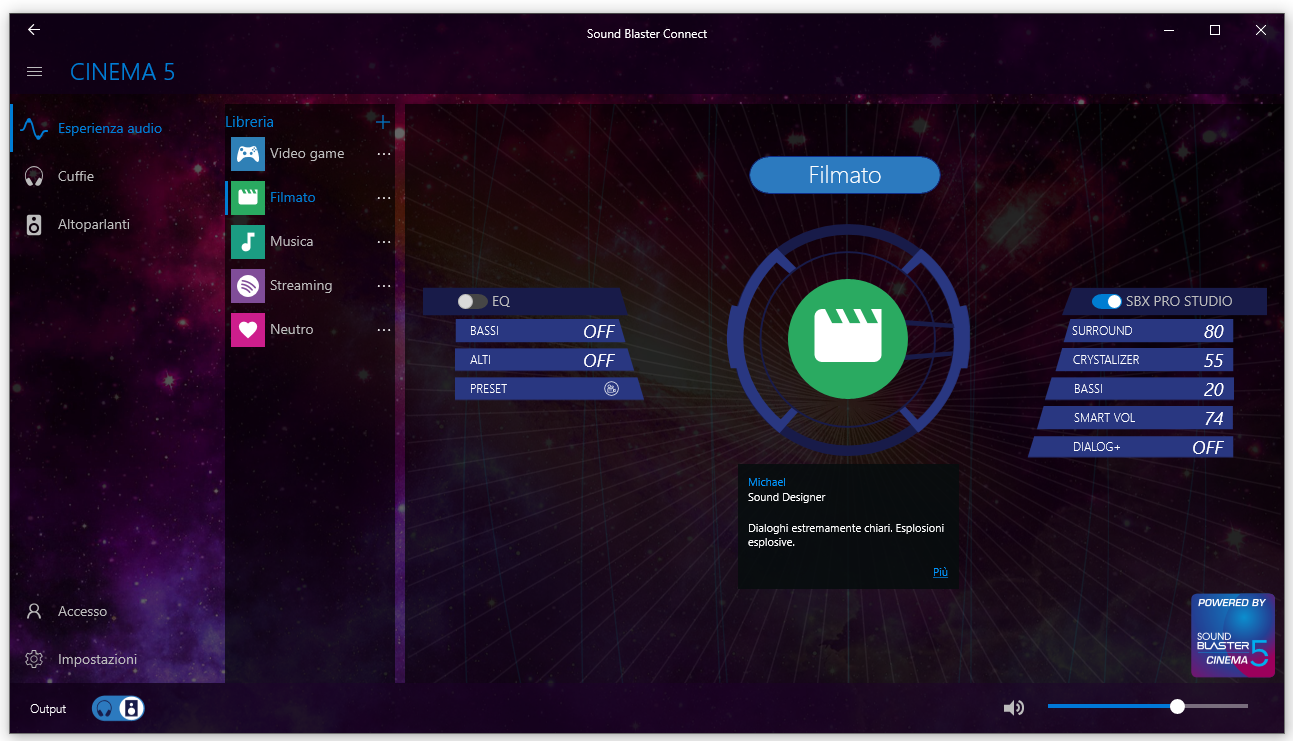Screen dimensions: 1293x741
Task: Click the Accesso user icon
Action: point(34,611)
